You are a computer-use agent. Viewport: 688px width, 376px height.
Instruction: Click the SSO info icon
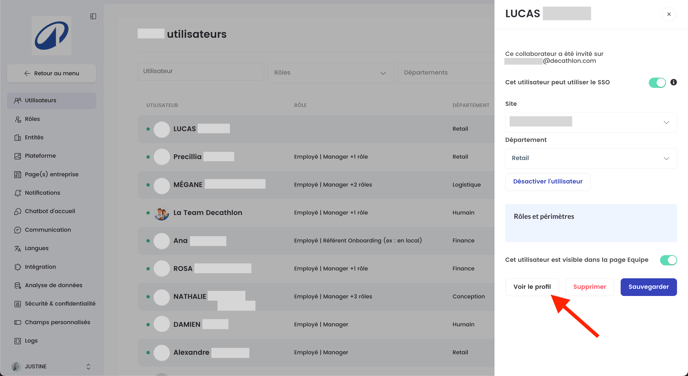click(674, 82)
